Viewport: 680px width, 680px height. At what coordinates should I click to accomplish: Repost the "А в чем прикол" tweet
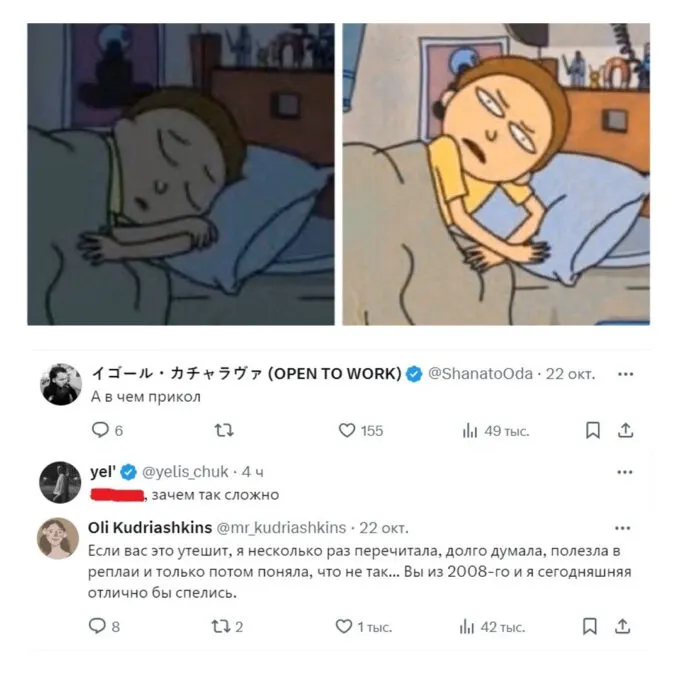(x=225, y=430)
